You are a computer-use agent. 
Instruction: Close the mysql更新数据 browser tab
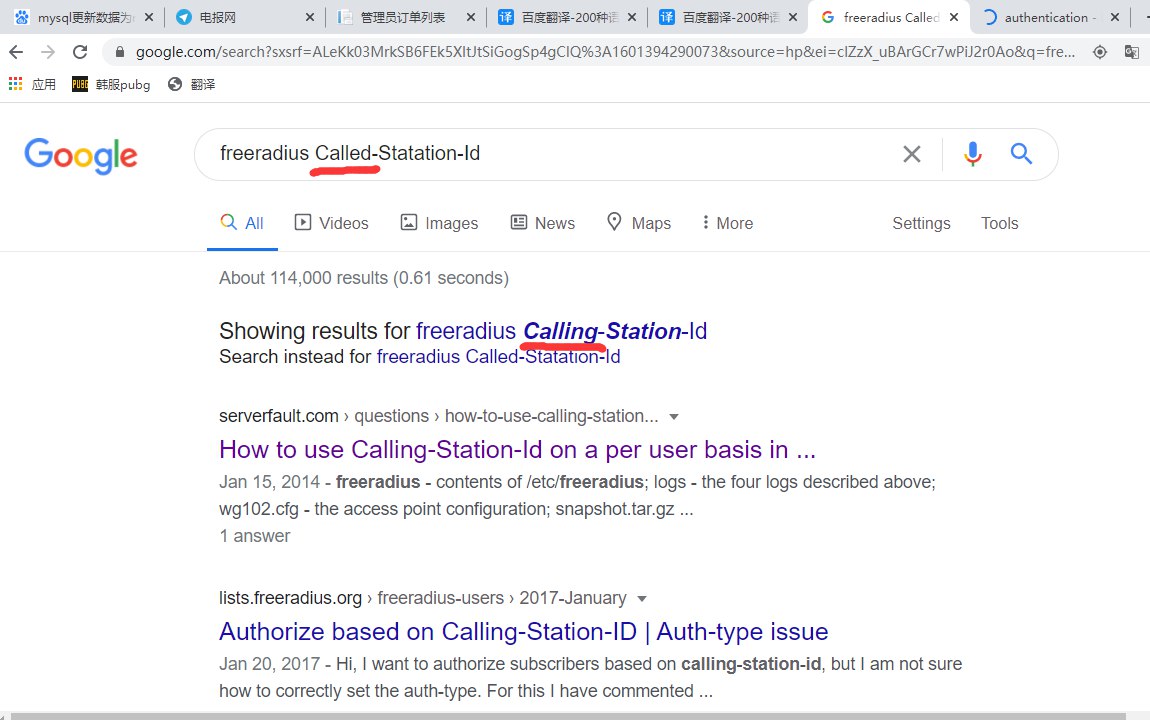[x=149, y=17]
